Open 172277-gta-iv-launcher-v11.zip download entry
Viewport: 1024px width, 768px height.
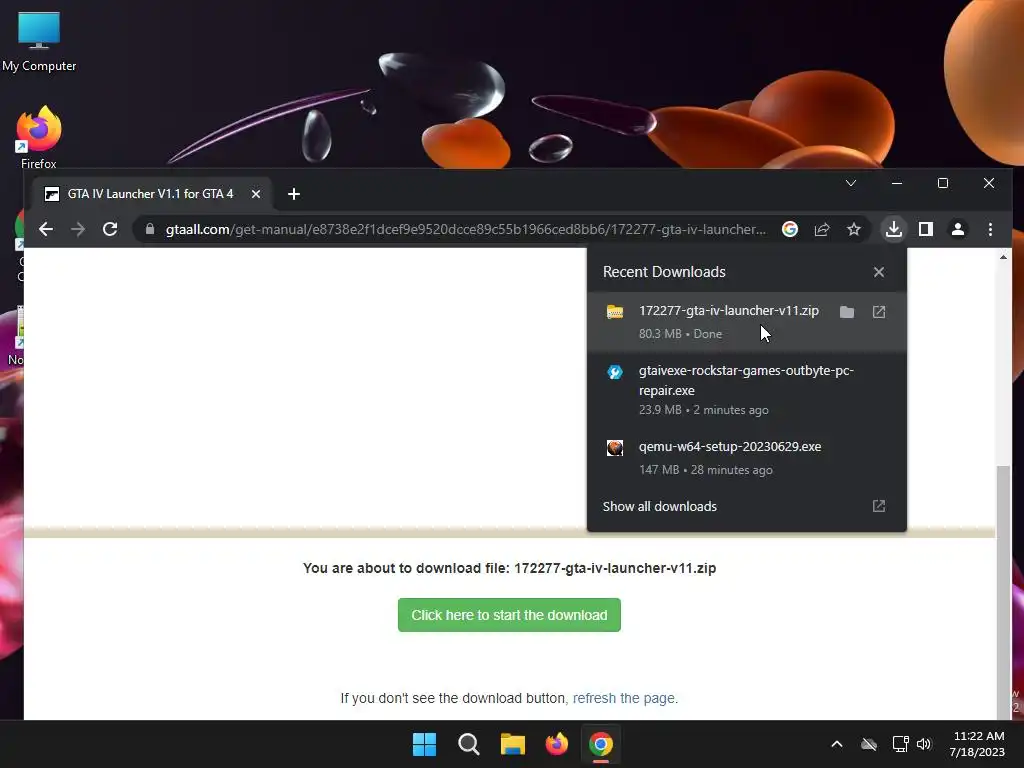point(746,322)
